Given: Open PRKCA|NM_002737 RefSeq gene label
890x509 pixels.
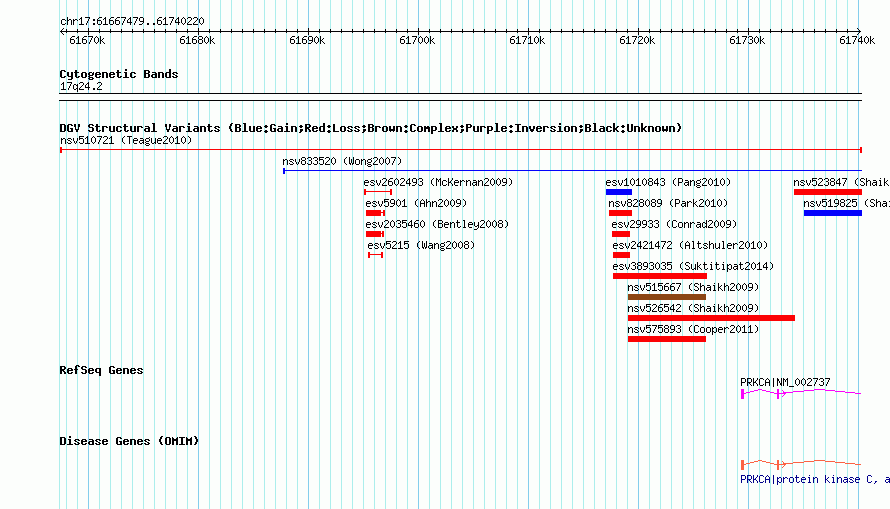Looking at the screenshot, I should pos(785,382).
